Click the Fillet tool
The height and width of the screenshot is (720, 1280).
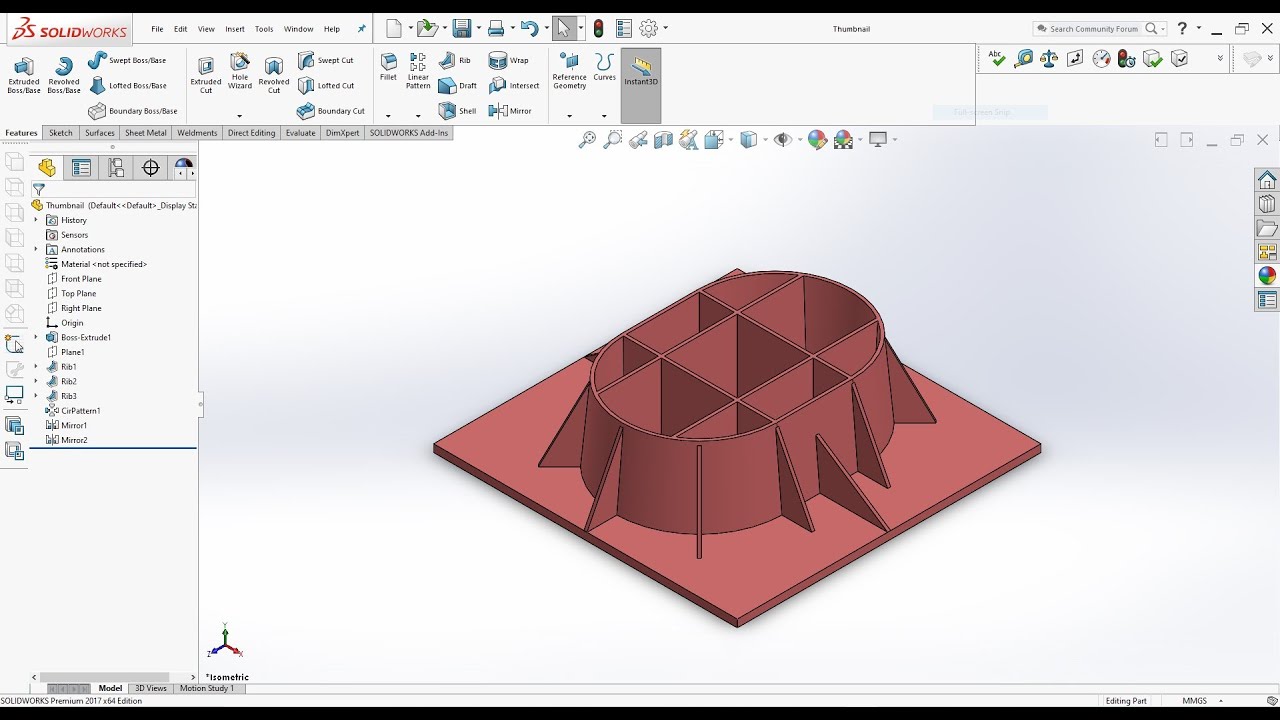coord(388,67)
